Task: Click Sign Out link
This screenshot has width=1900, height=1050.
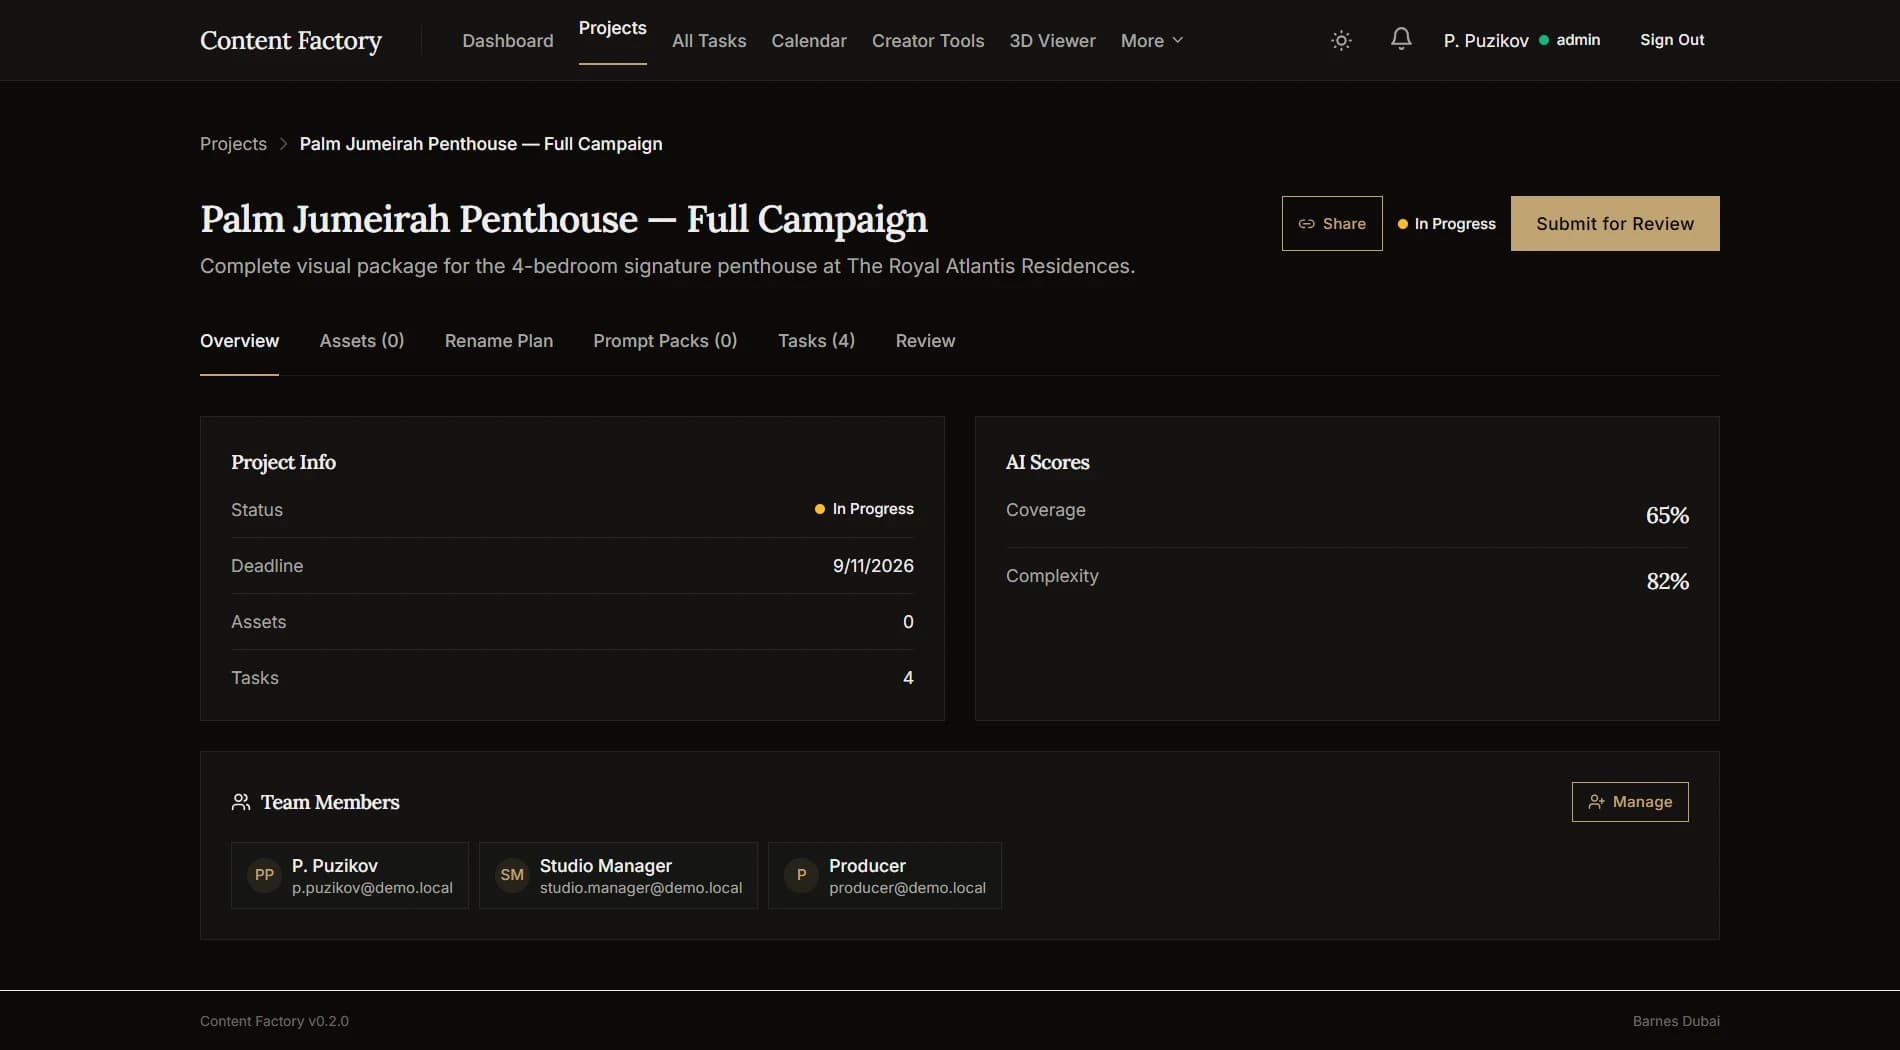Action: click(x=1672, y=40)
